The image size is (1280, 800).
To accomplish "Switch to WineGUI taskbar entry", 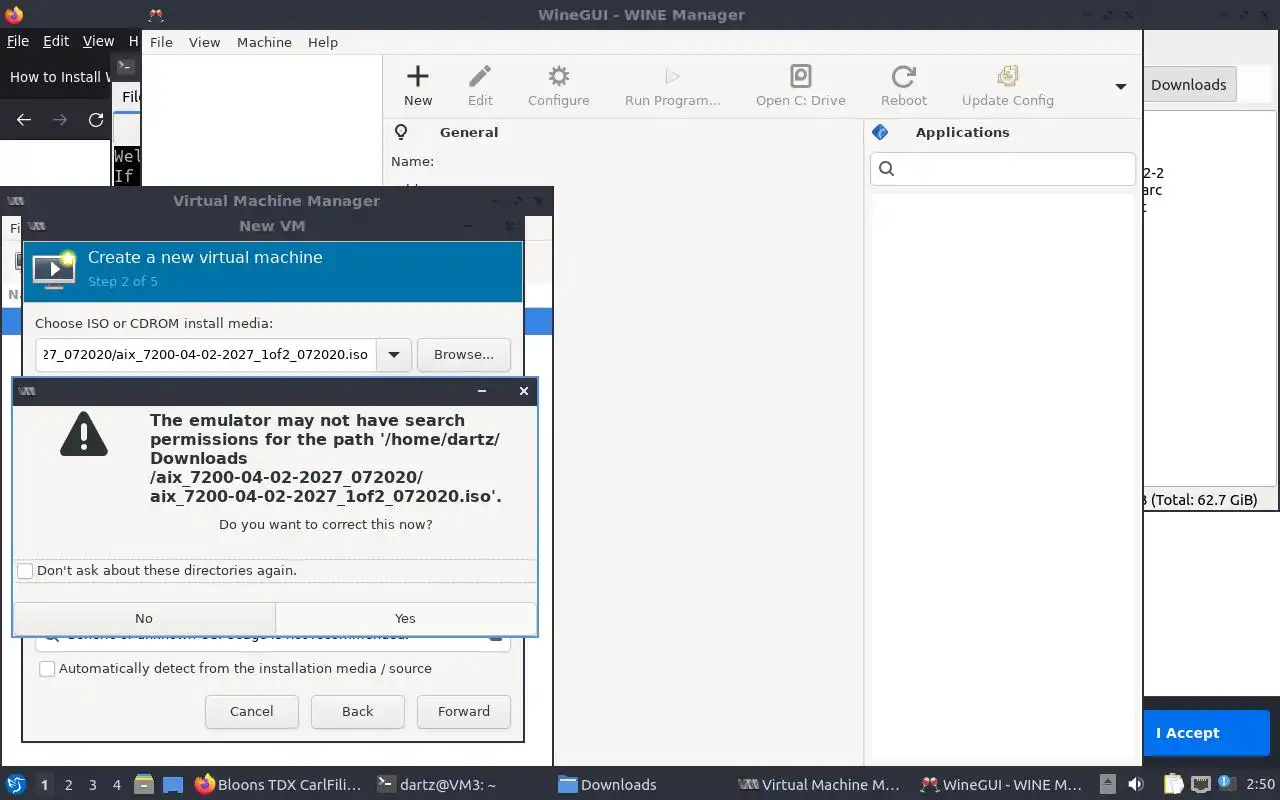I will (1001, 785).
